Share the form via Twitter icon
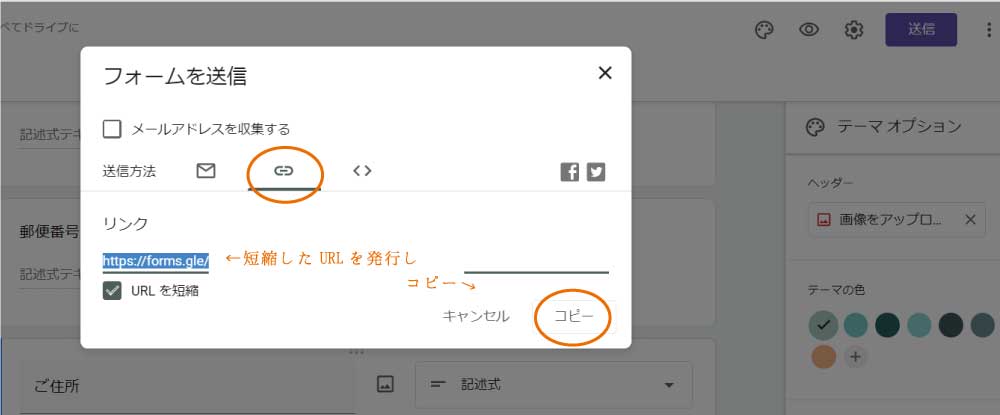 tap(596, 172)
